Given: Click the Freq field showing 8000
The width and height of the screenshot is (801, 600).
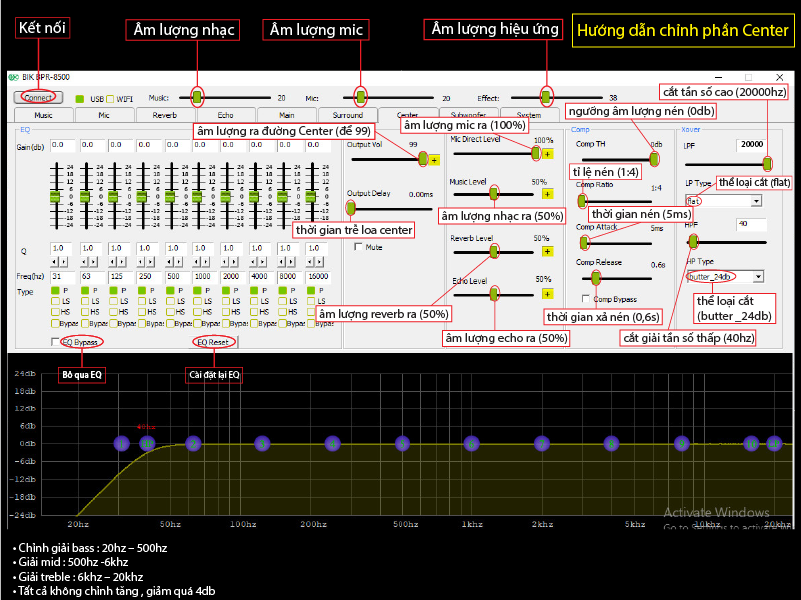Looking at the screenshot, I should coord(289,277).
